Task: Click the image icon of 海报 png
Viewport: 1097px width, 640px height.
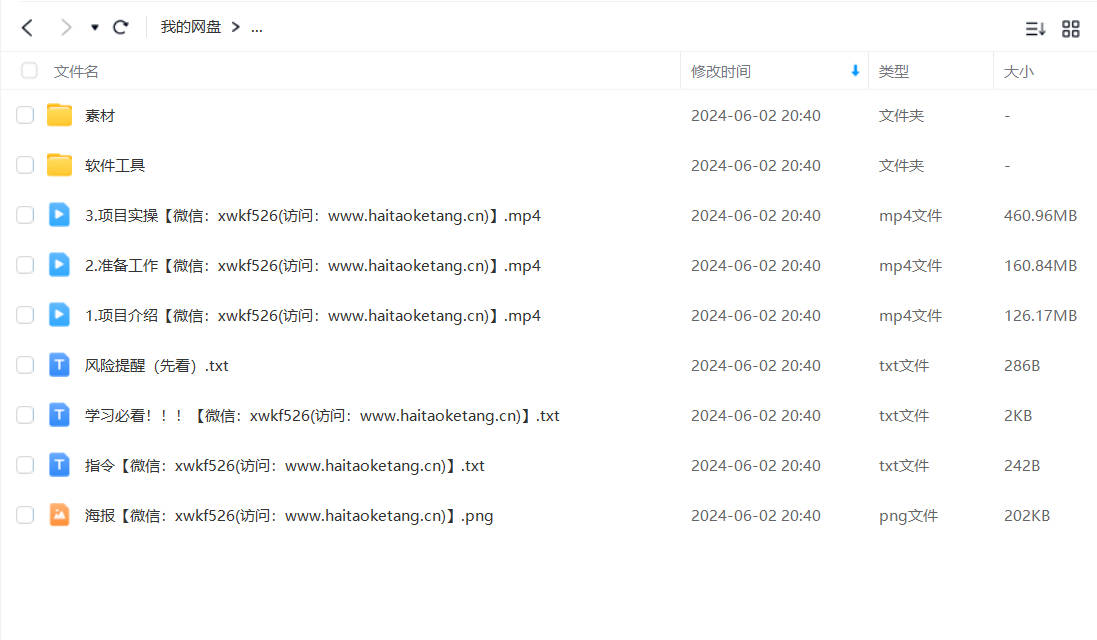Action: 59,515
